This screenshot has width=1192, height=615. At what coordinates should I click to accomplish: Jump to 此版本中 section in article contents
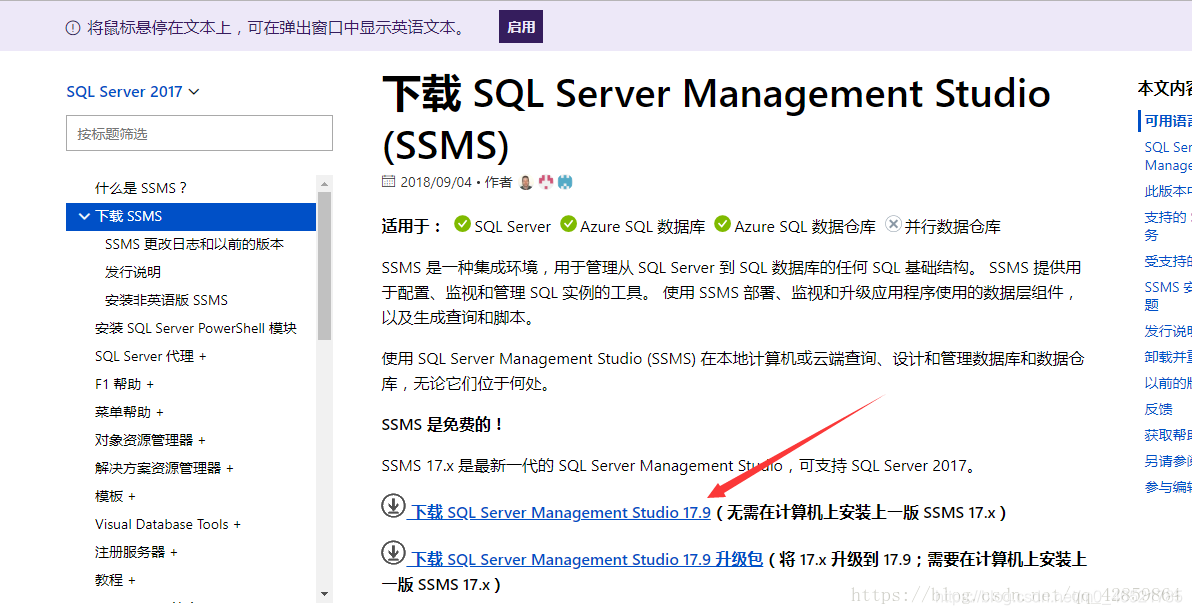click(x=1168, y=192)
